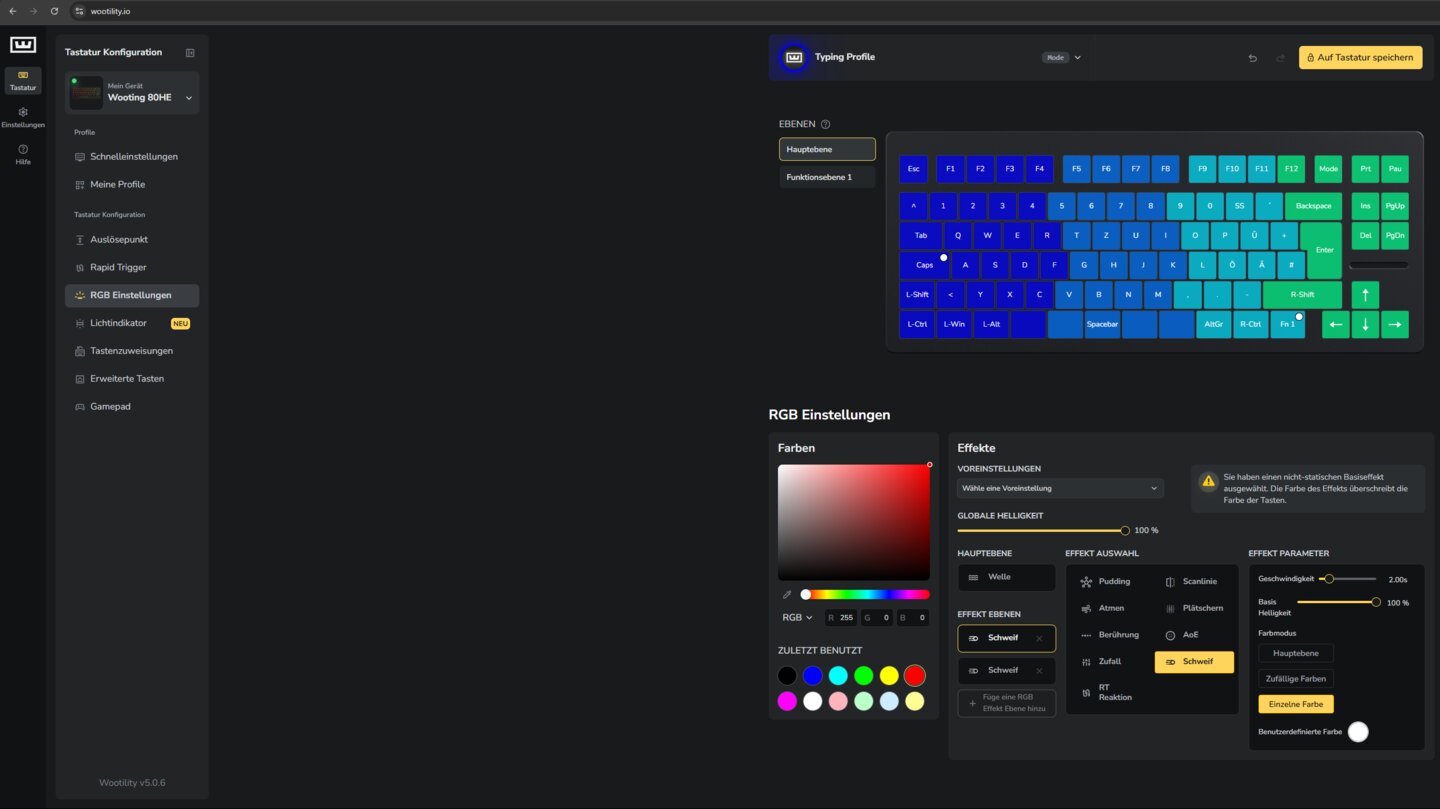Select the Einzelne Farbe color mode
Viewport: 1440px width, 809px height.
point(1295,704)
